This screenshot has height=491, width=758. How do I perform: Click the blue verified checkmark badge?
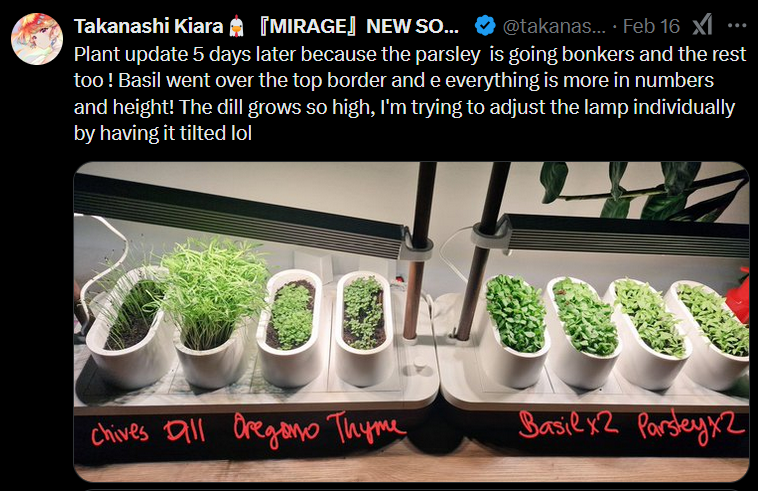(x=485, y=26)
